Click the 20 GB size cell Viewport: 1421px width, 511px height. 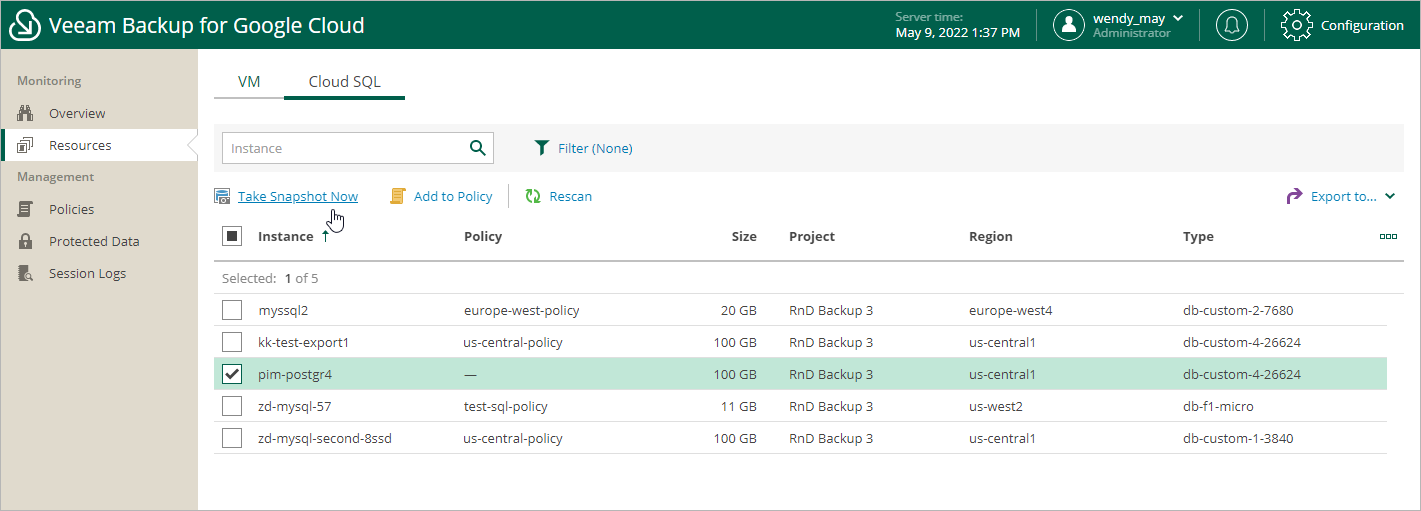[739, 310]
